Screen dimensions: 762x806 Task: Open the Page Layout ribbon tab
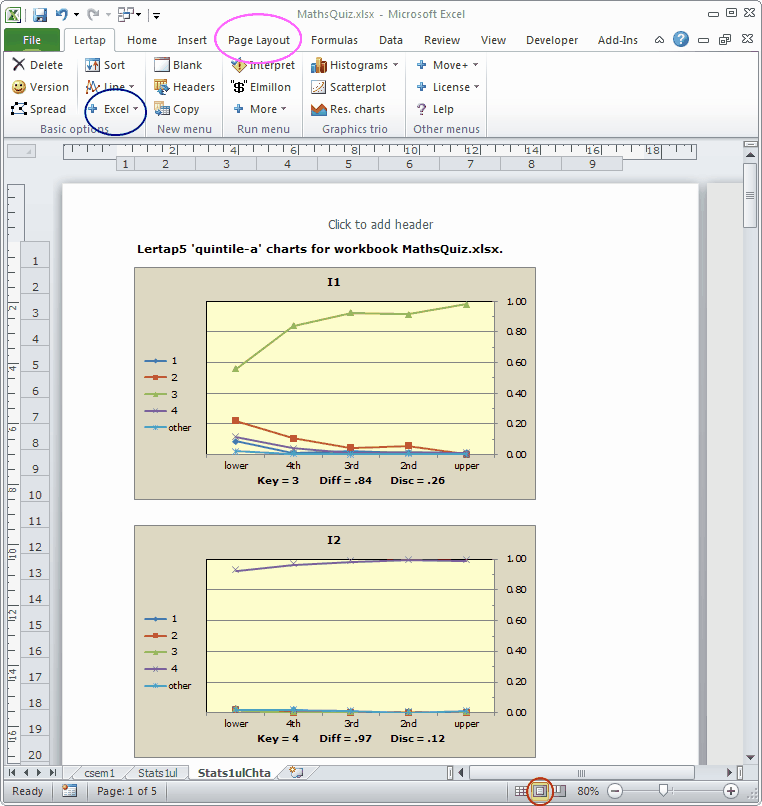coord(259,40)
